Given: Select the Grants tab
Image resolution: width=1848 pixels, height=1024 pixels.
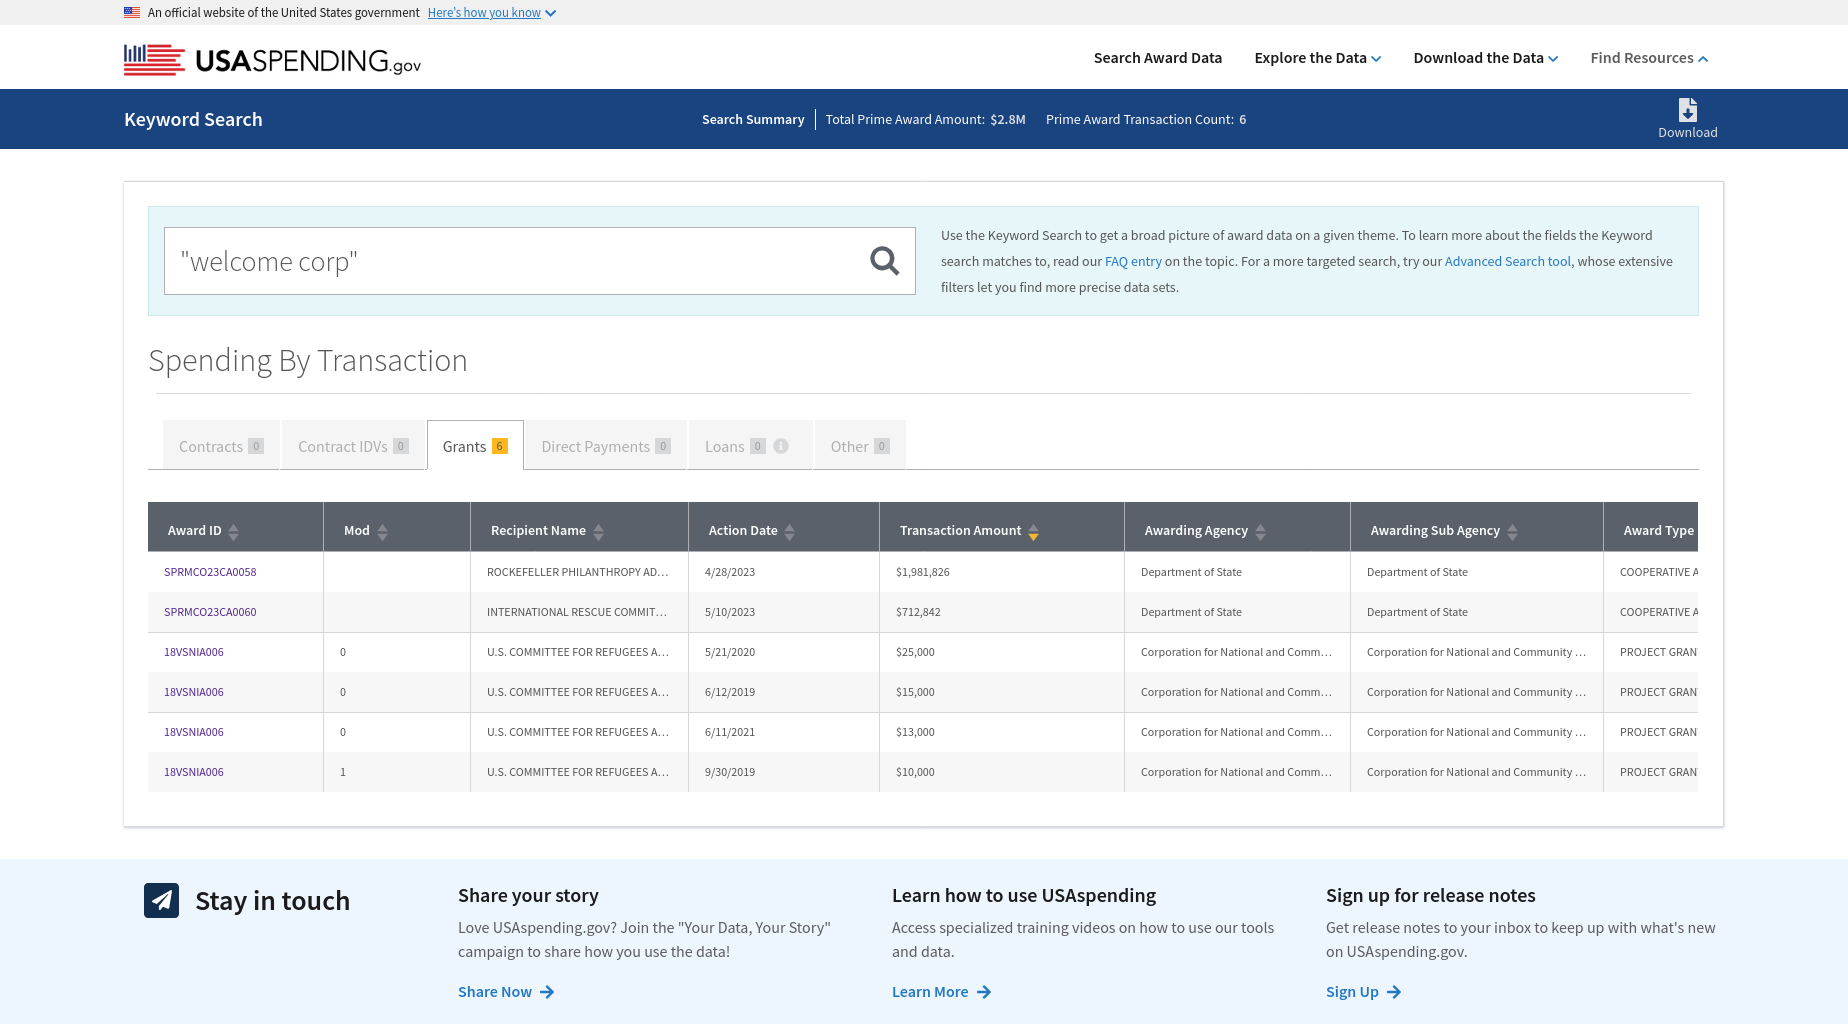Looking at the screenshot, I should (475, 446).
